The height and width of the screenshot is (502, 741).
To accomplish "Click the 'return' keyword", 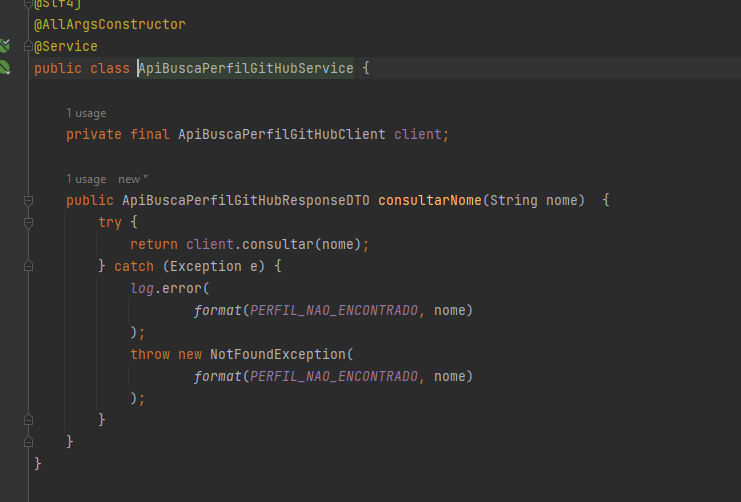I will (x=154, y=244).
